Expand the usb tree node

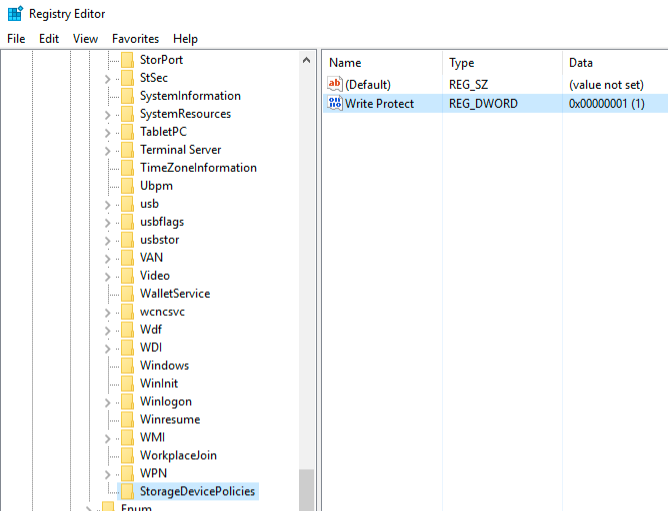(107, 204)
